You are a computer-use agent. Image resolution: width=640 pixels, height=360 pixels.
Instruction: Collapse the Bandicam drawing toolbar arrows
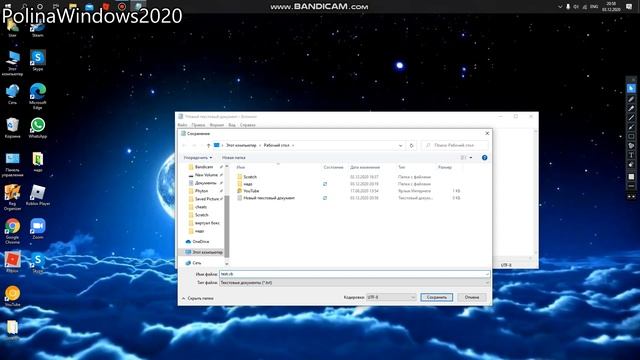(631, 196)
